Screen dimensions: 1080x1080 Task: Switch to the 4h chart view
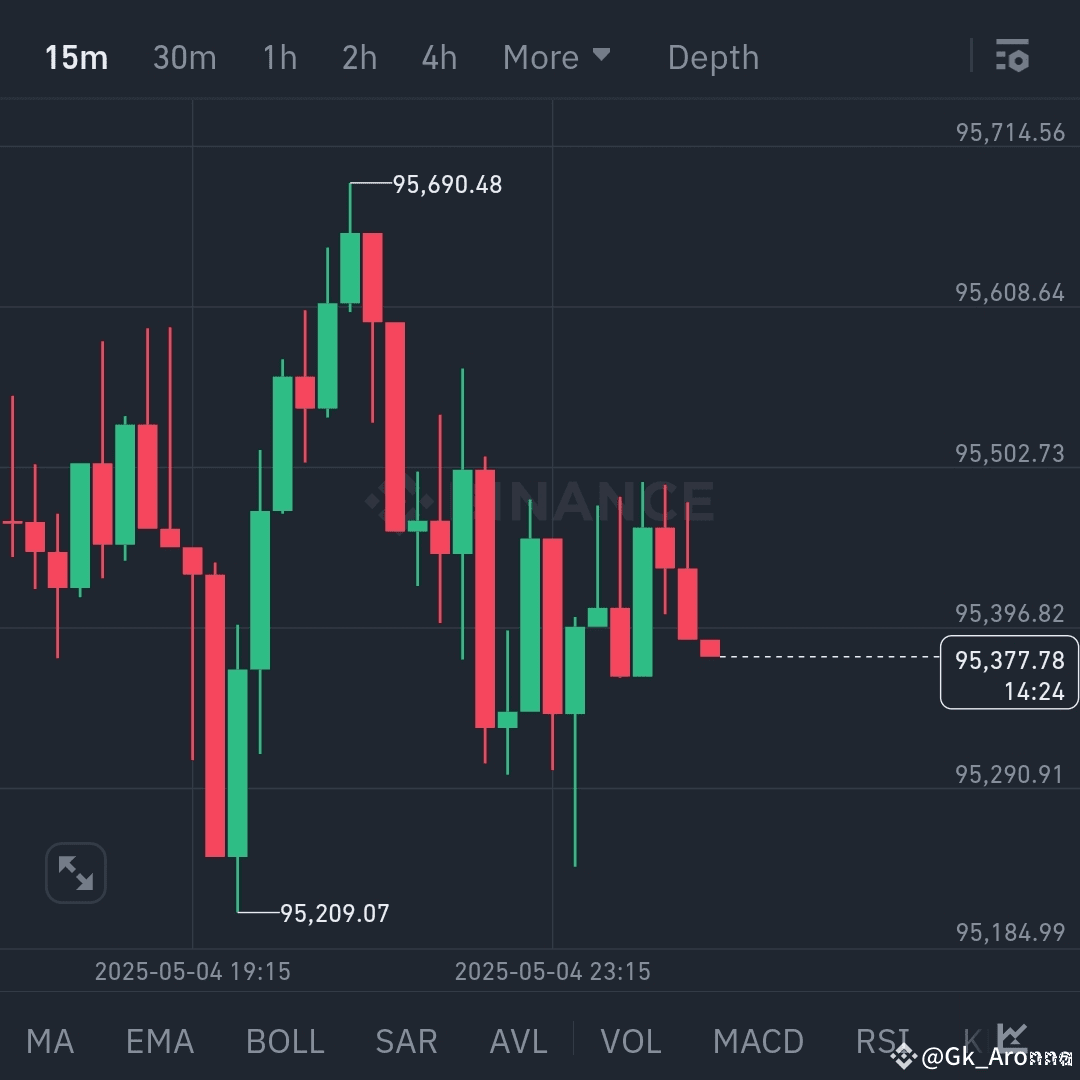coord(438,57)
